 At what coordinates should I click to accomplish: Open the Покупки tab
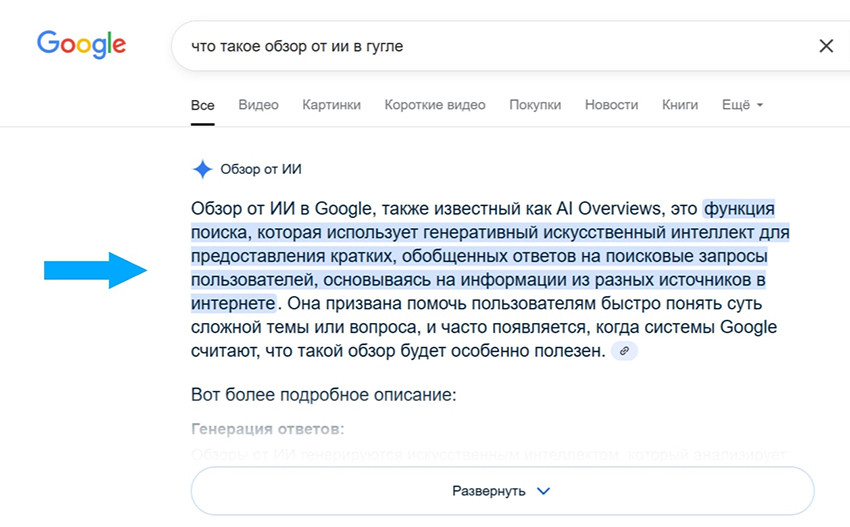tap(535, 105)
